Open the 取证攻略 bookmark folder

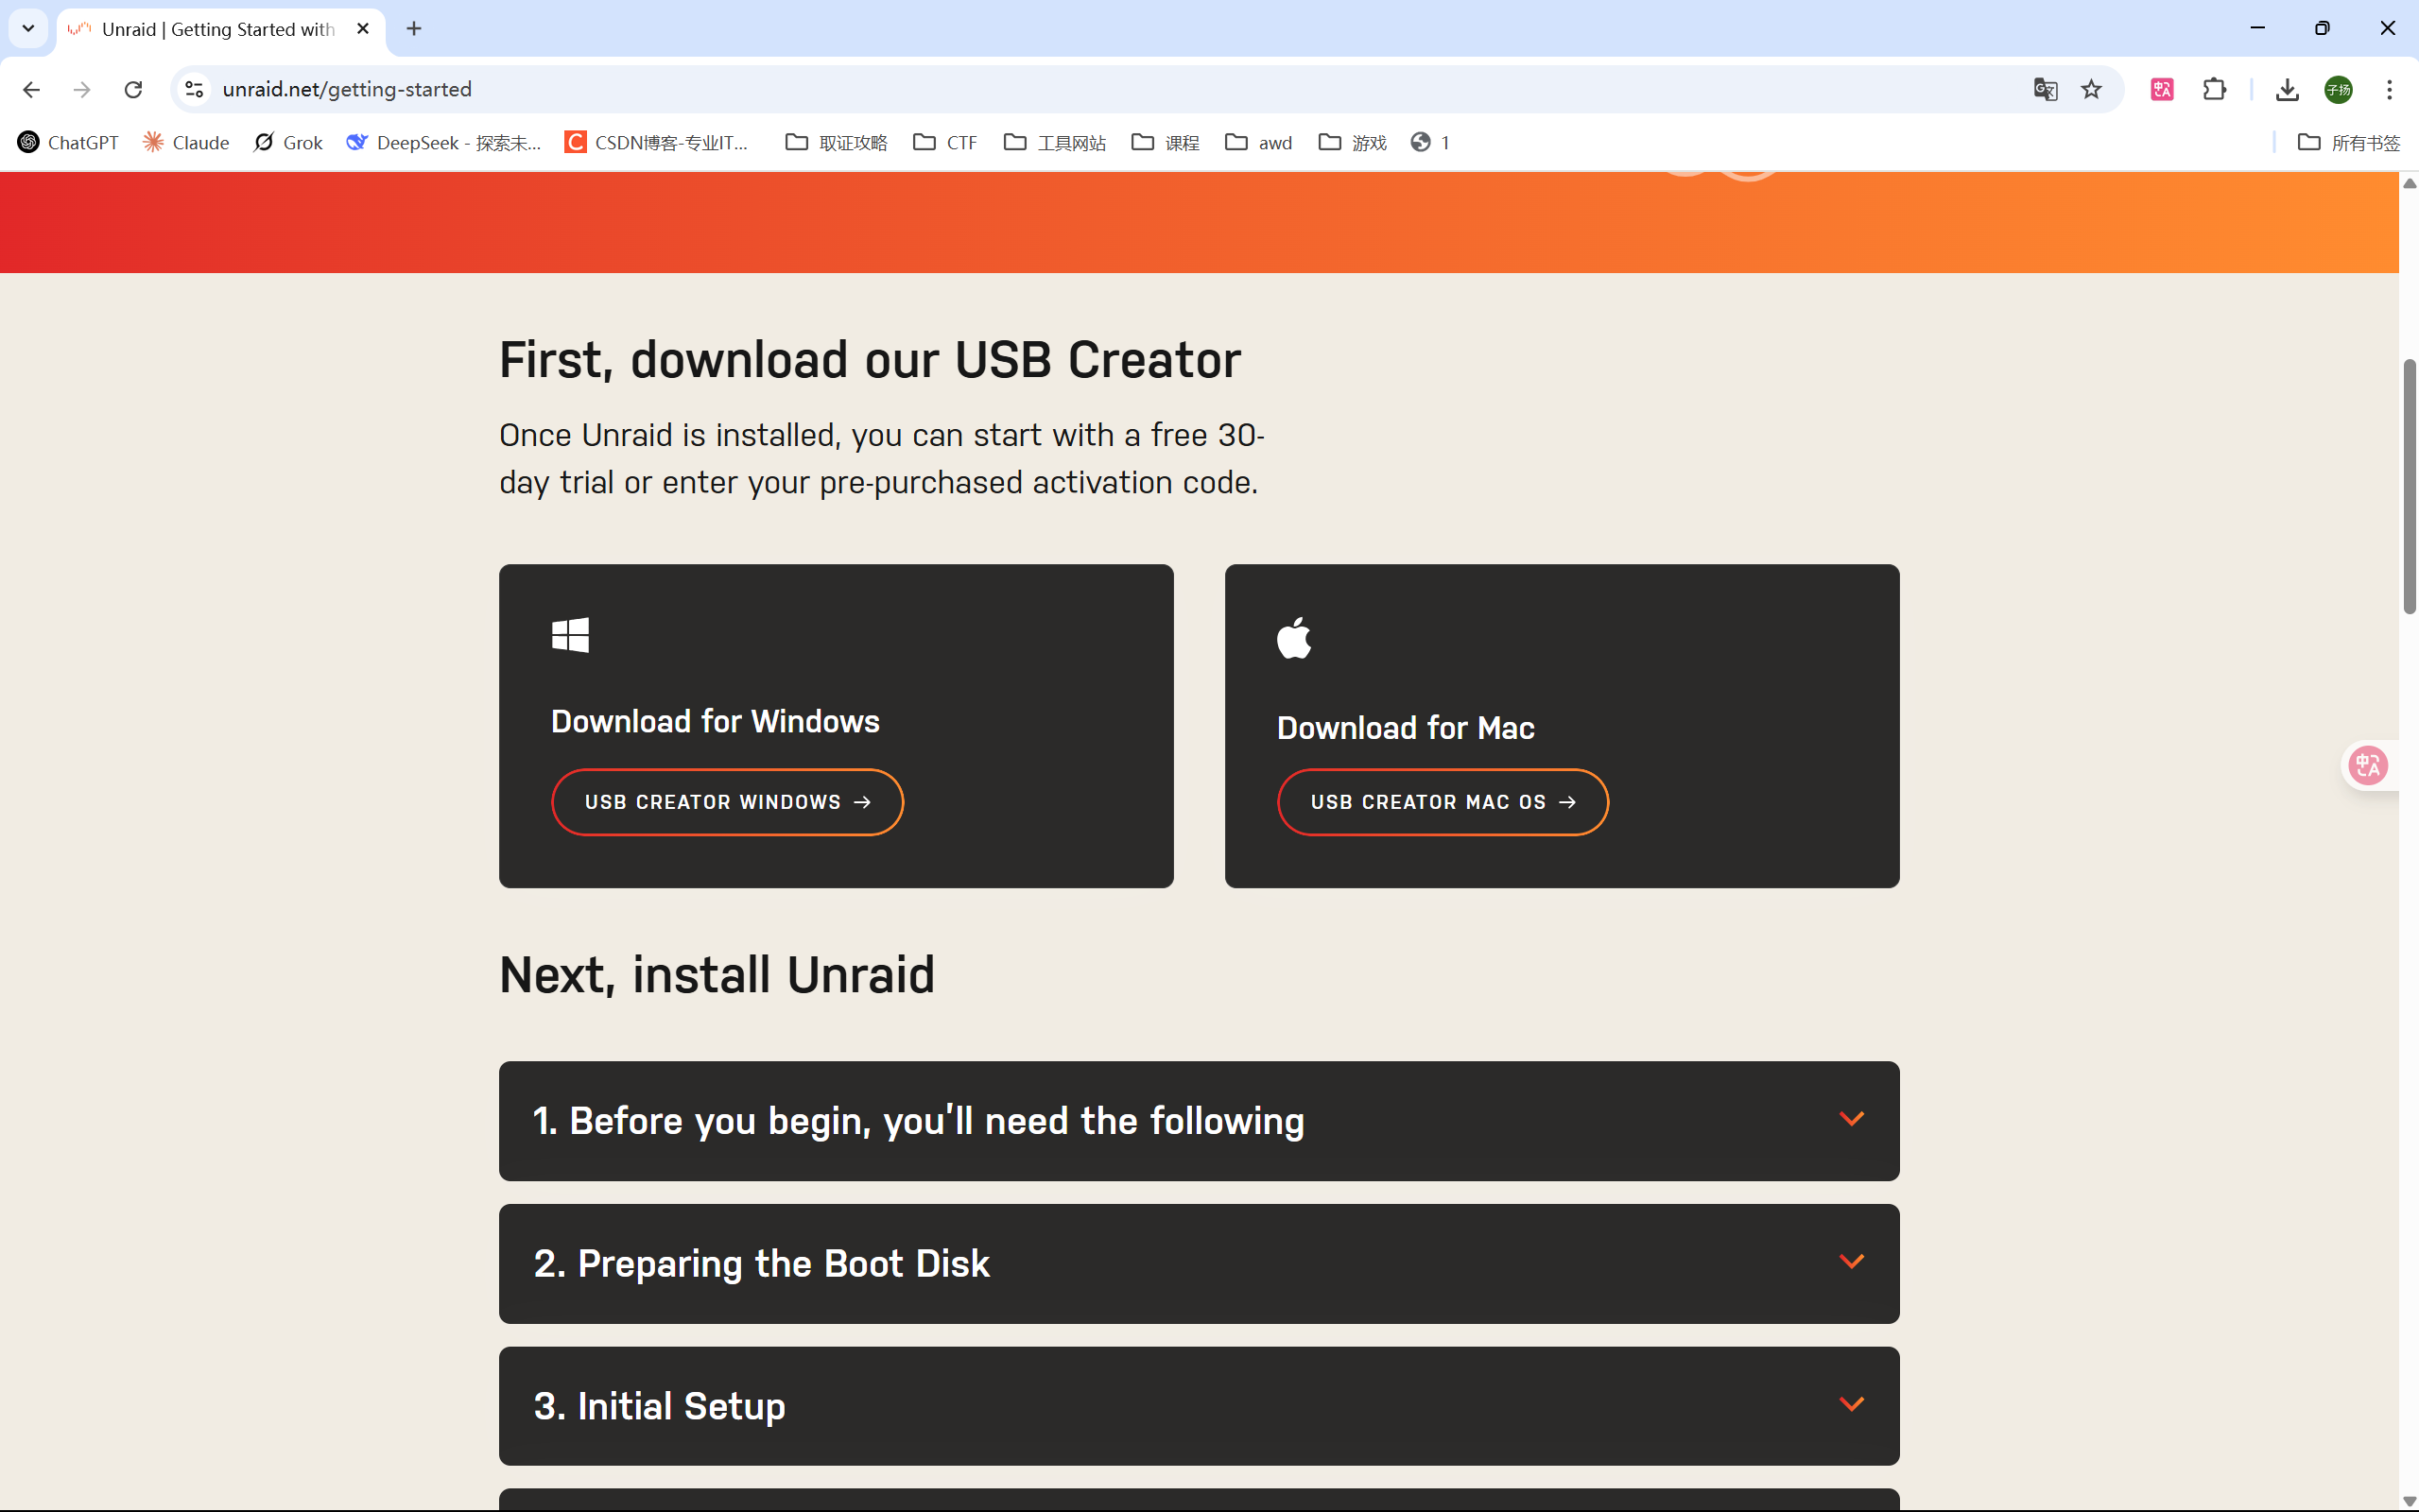pos(837,143)
